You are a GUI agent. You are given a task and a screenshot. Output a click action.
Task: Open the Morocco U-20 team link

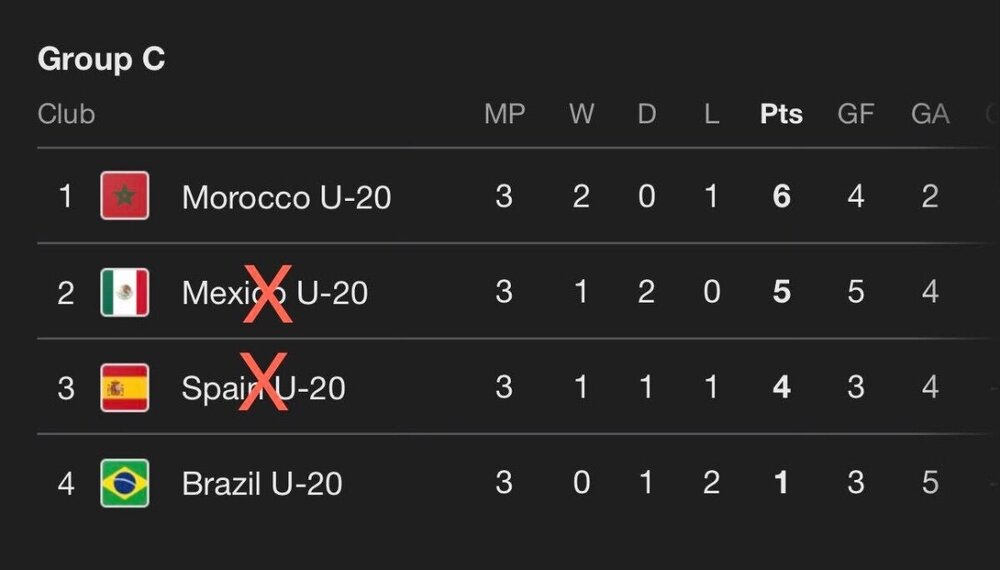pyautogui.click(x=286, y=197)
